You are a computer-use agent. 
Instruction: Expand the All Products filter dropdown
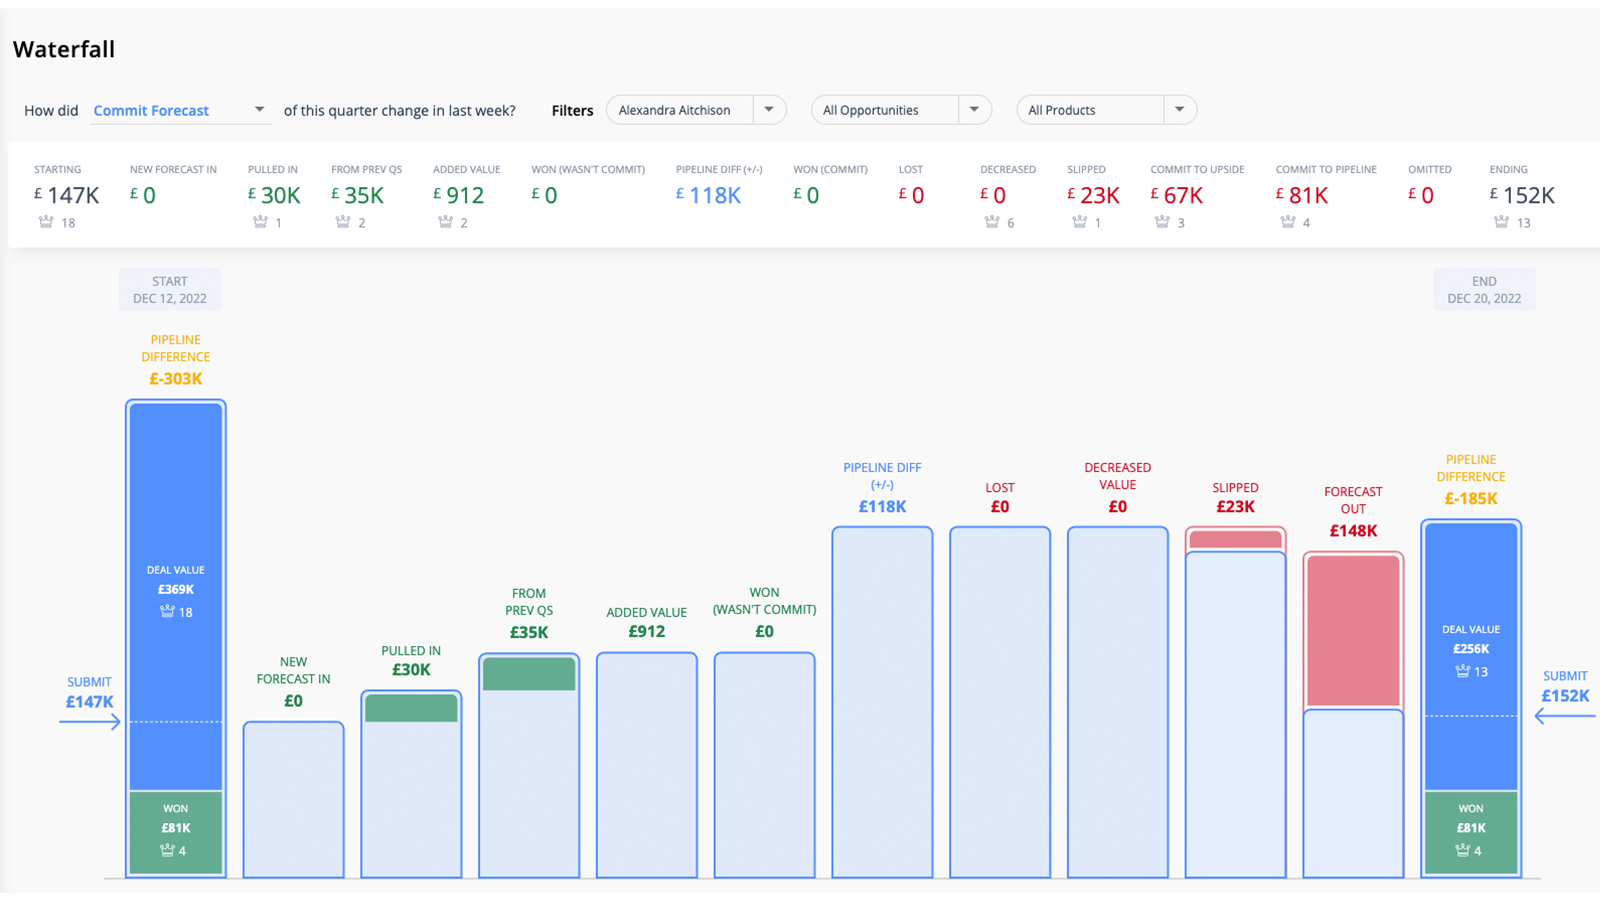pyautogui.click(x=1180, y=110)
